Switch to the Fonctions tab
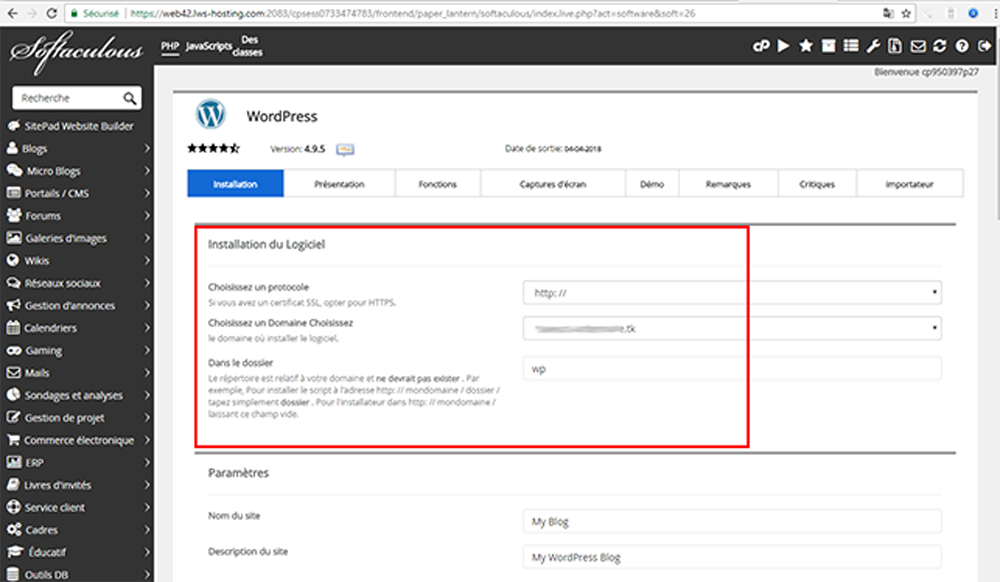The width and height of the screenshot is (1000, 582). click(x=438, y=184)
